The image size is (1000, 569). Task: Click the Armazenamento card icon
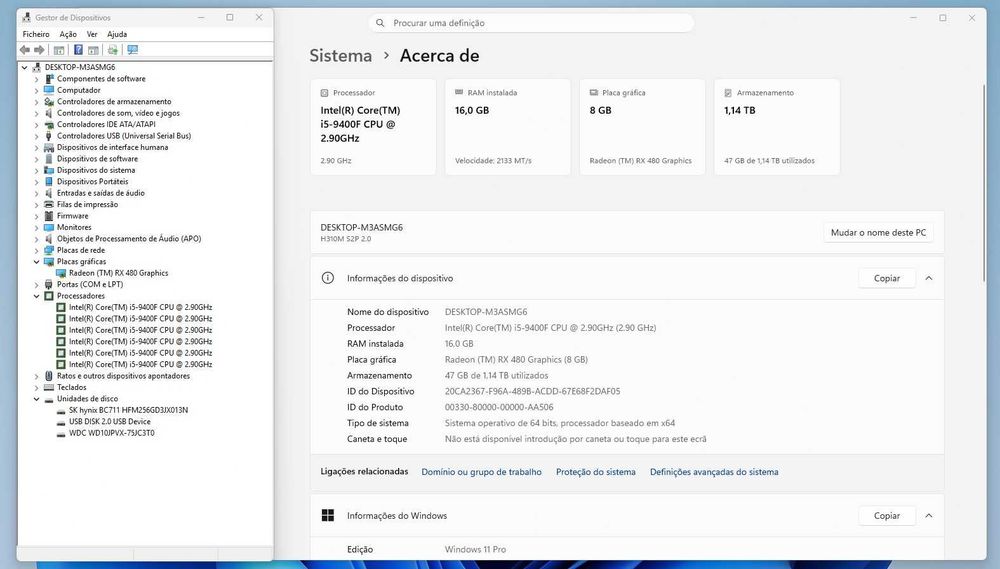728,93
